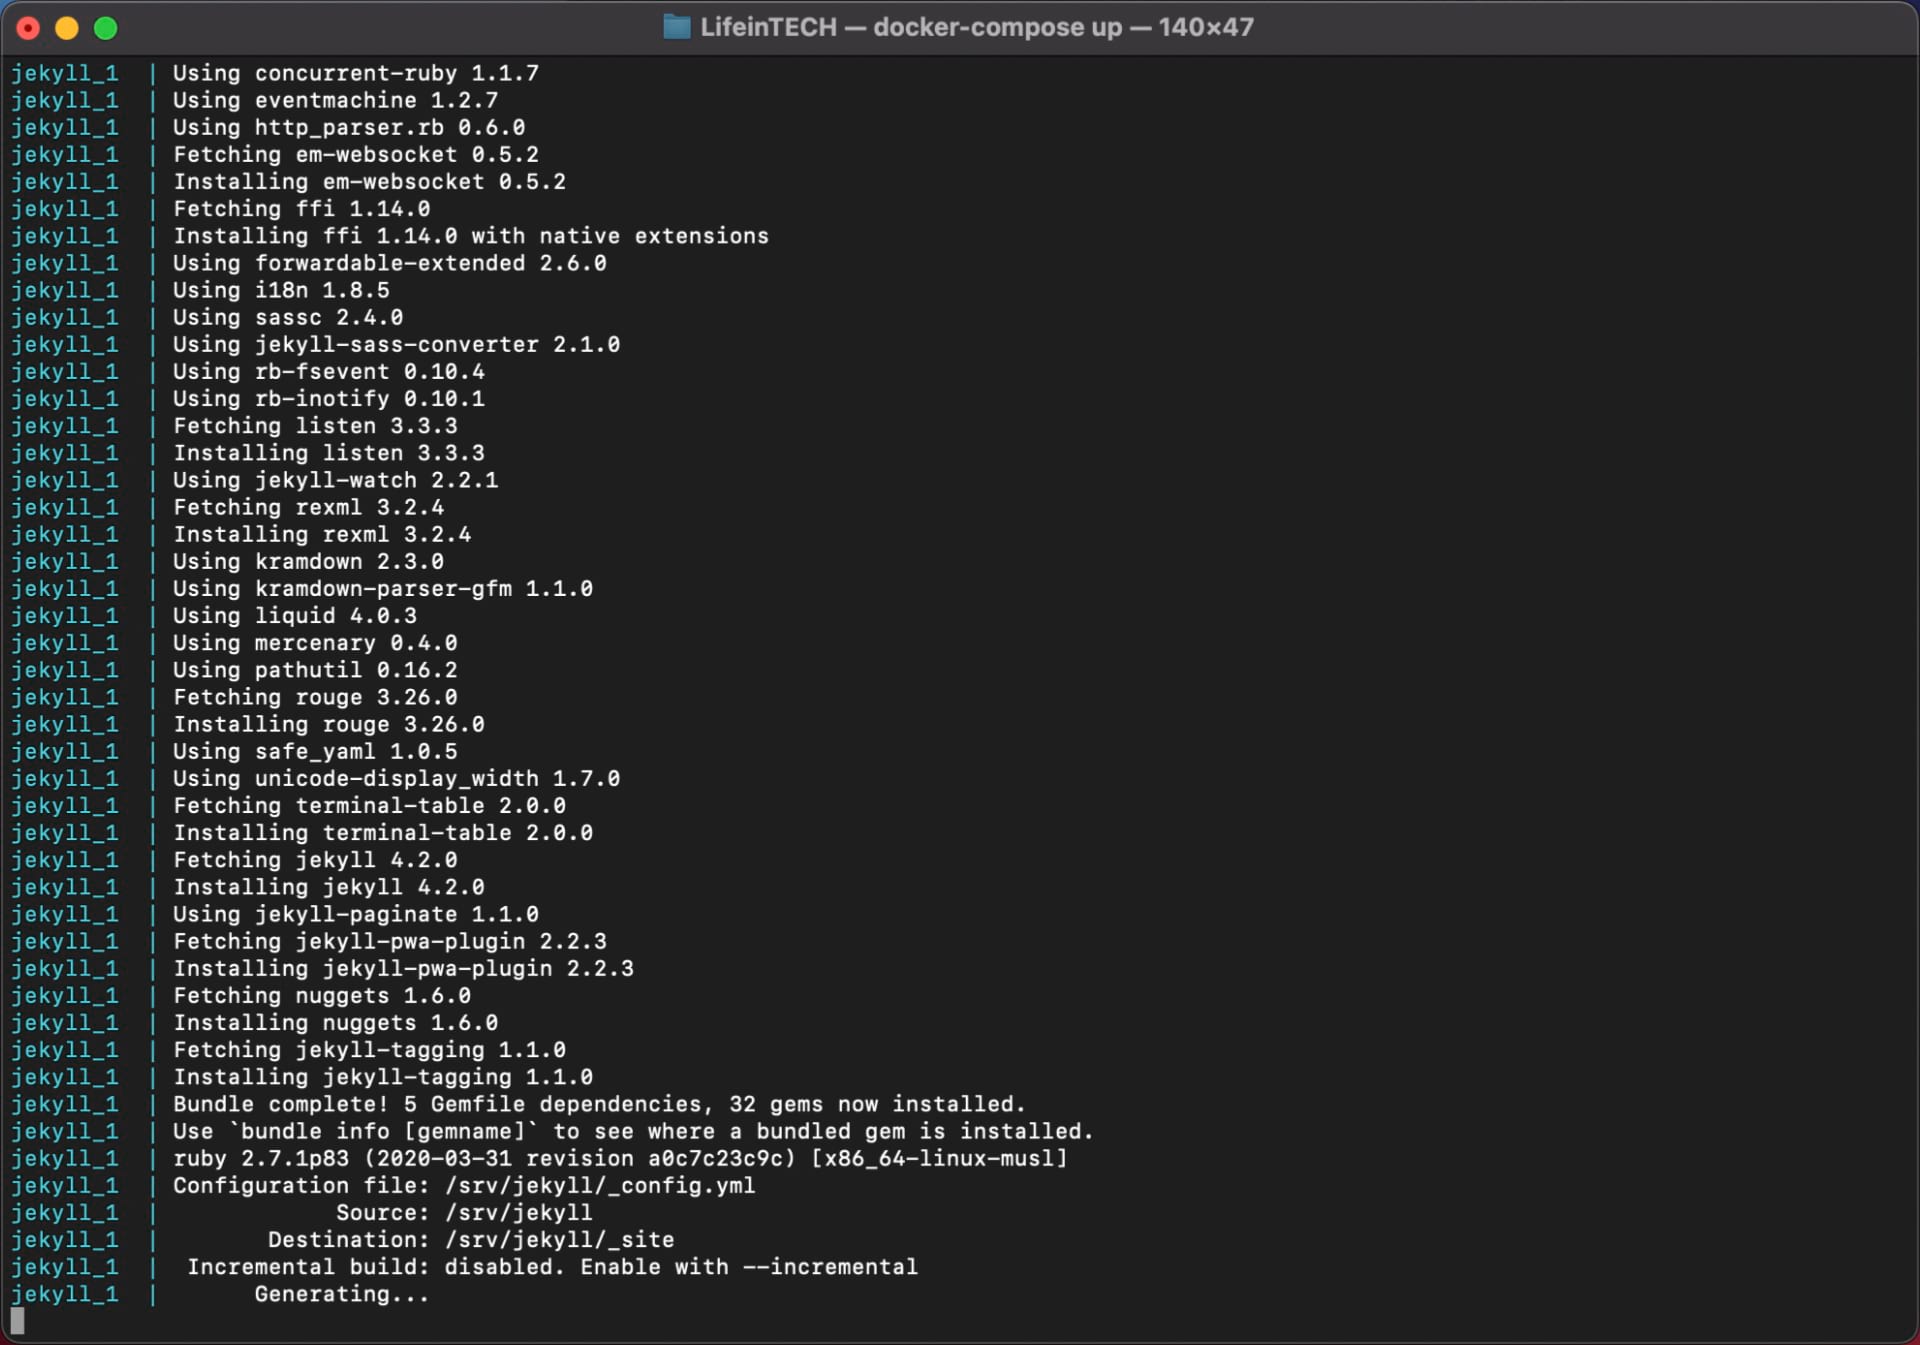Click the "Generating..." status text

340,1294
